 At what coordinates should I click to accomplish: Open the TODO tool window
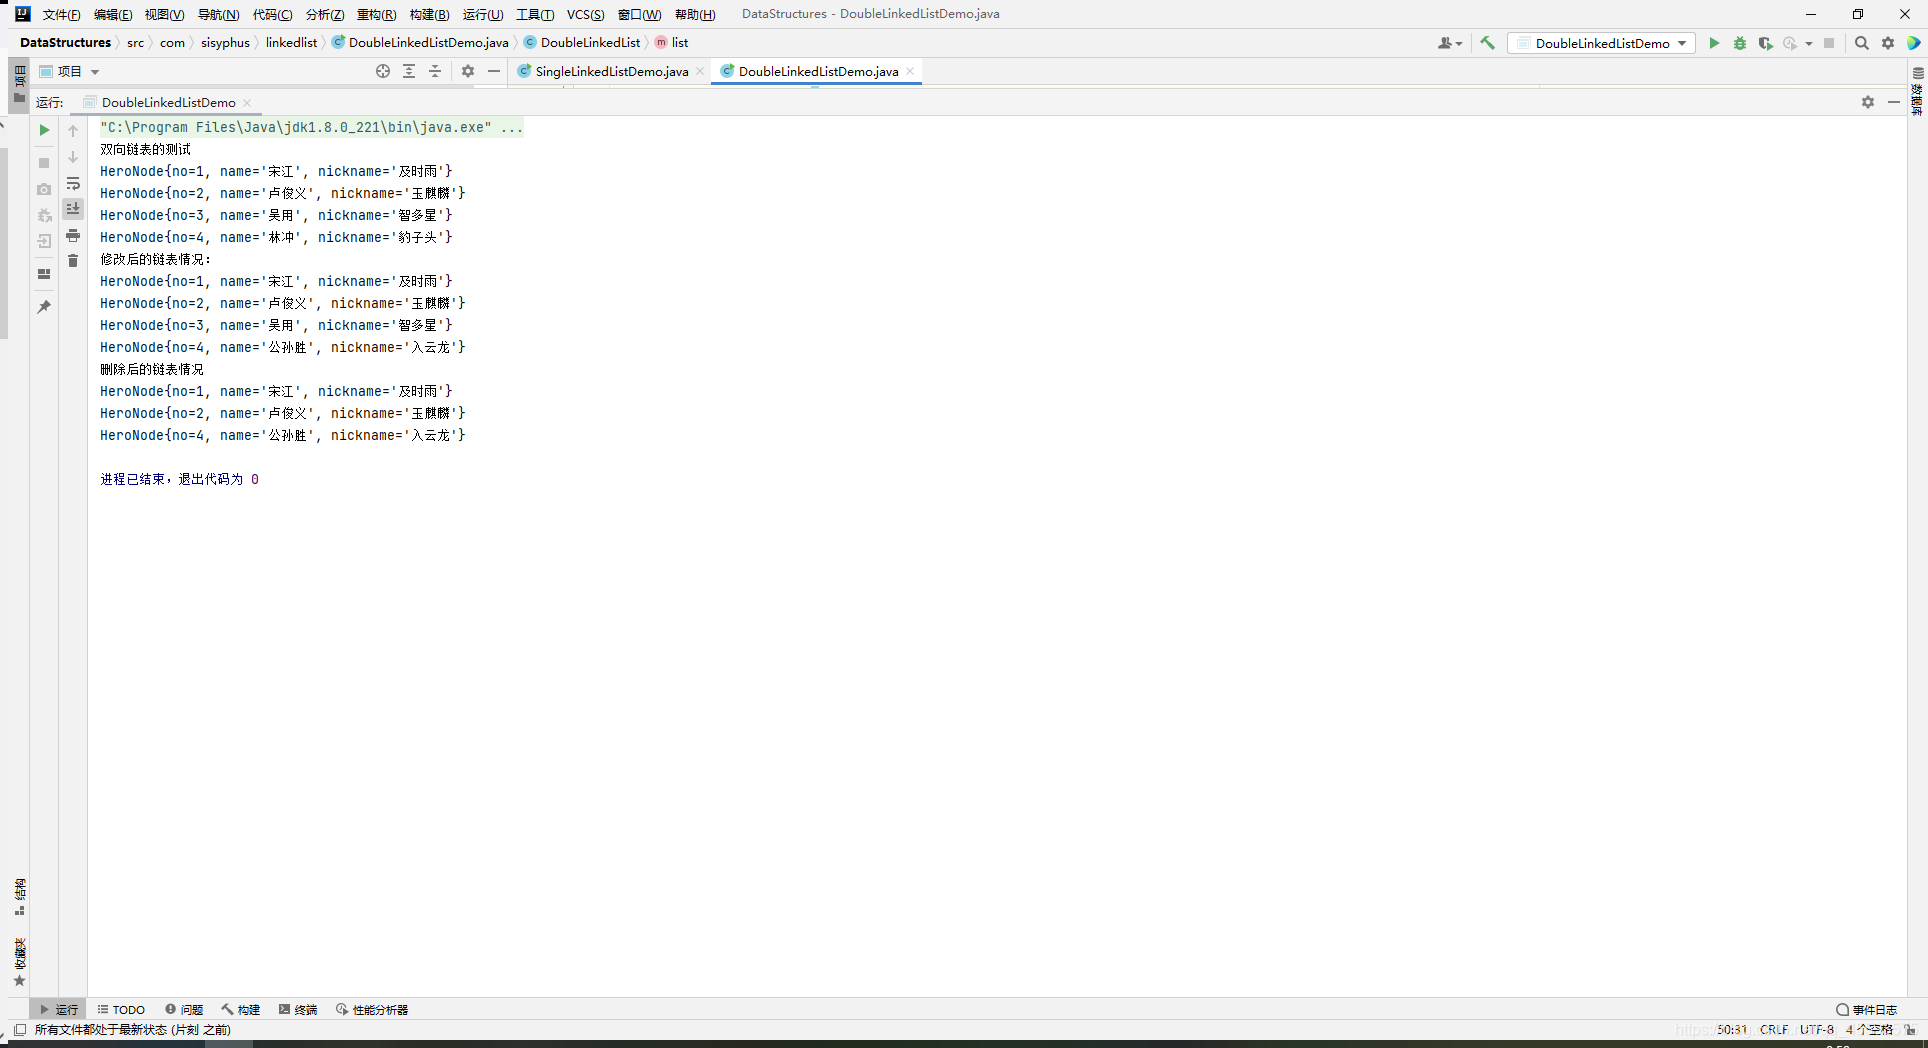(x=121, y=1010)
